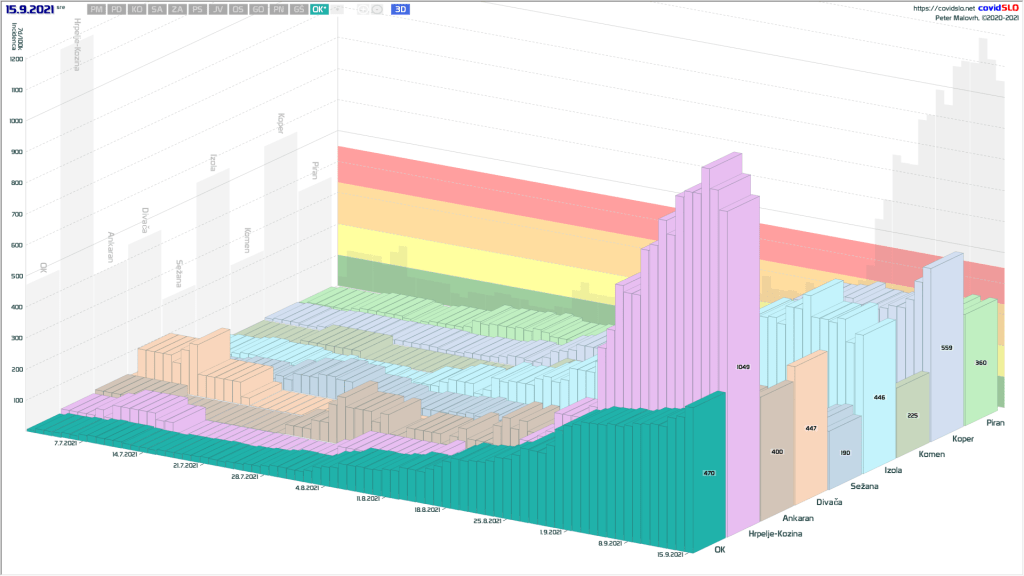Select the KO region button
The image size is (1024, 576).
(137, 9)
